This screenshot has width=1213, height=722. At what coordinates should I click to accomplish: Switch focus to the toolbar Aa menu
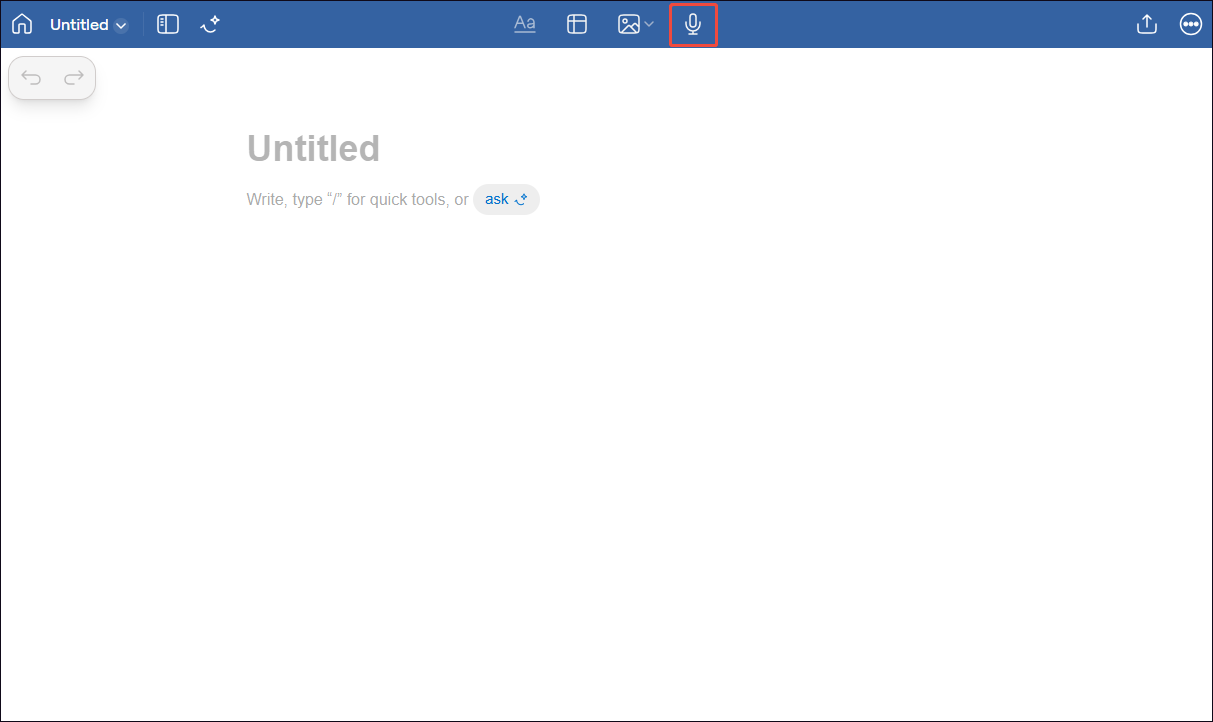[524, 23]
